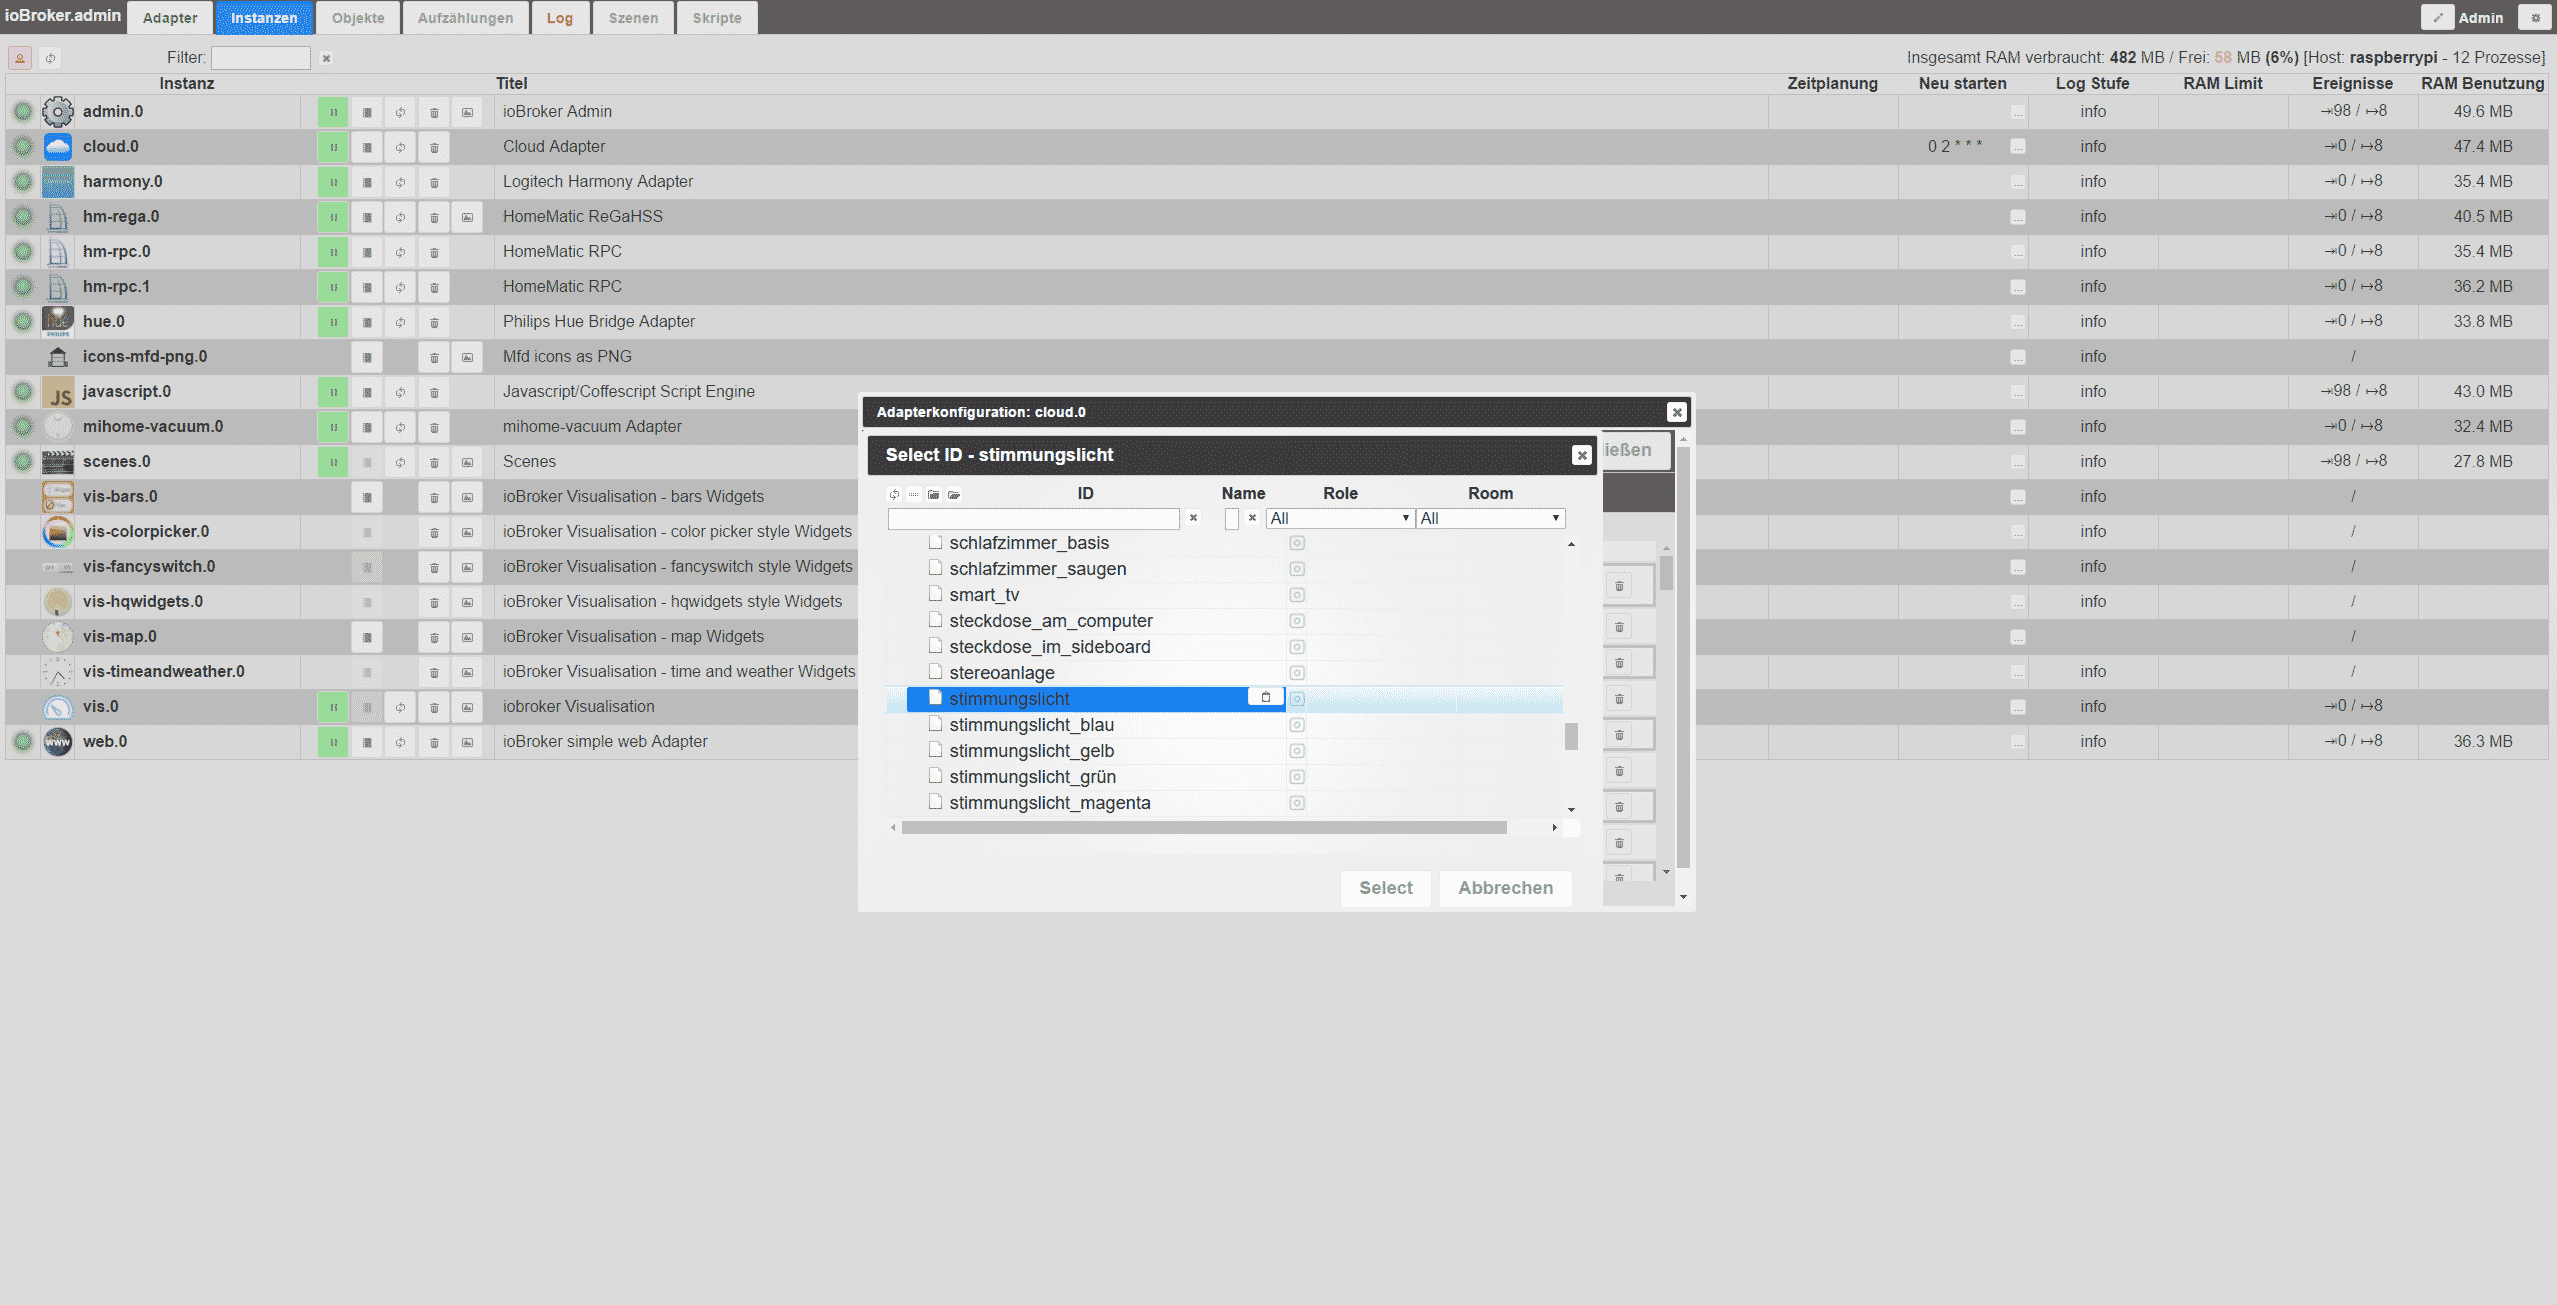Image resolution: width=2557 pixels, height=1305 pixels.
Task: Open the web page of admin.0
Action: 467,112
